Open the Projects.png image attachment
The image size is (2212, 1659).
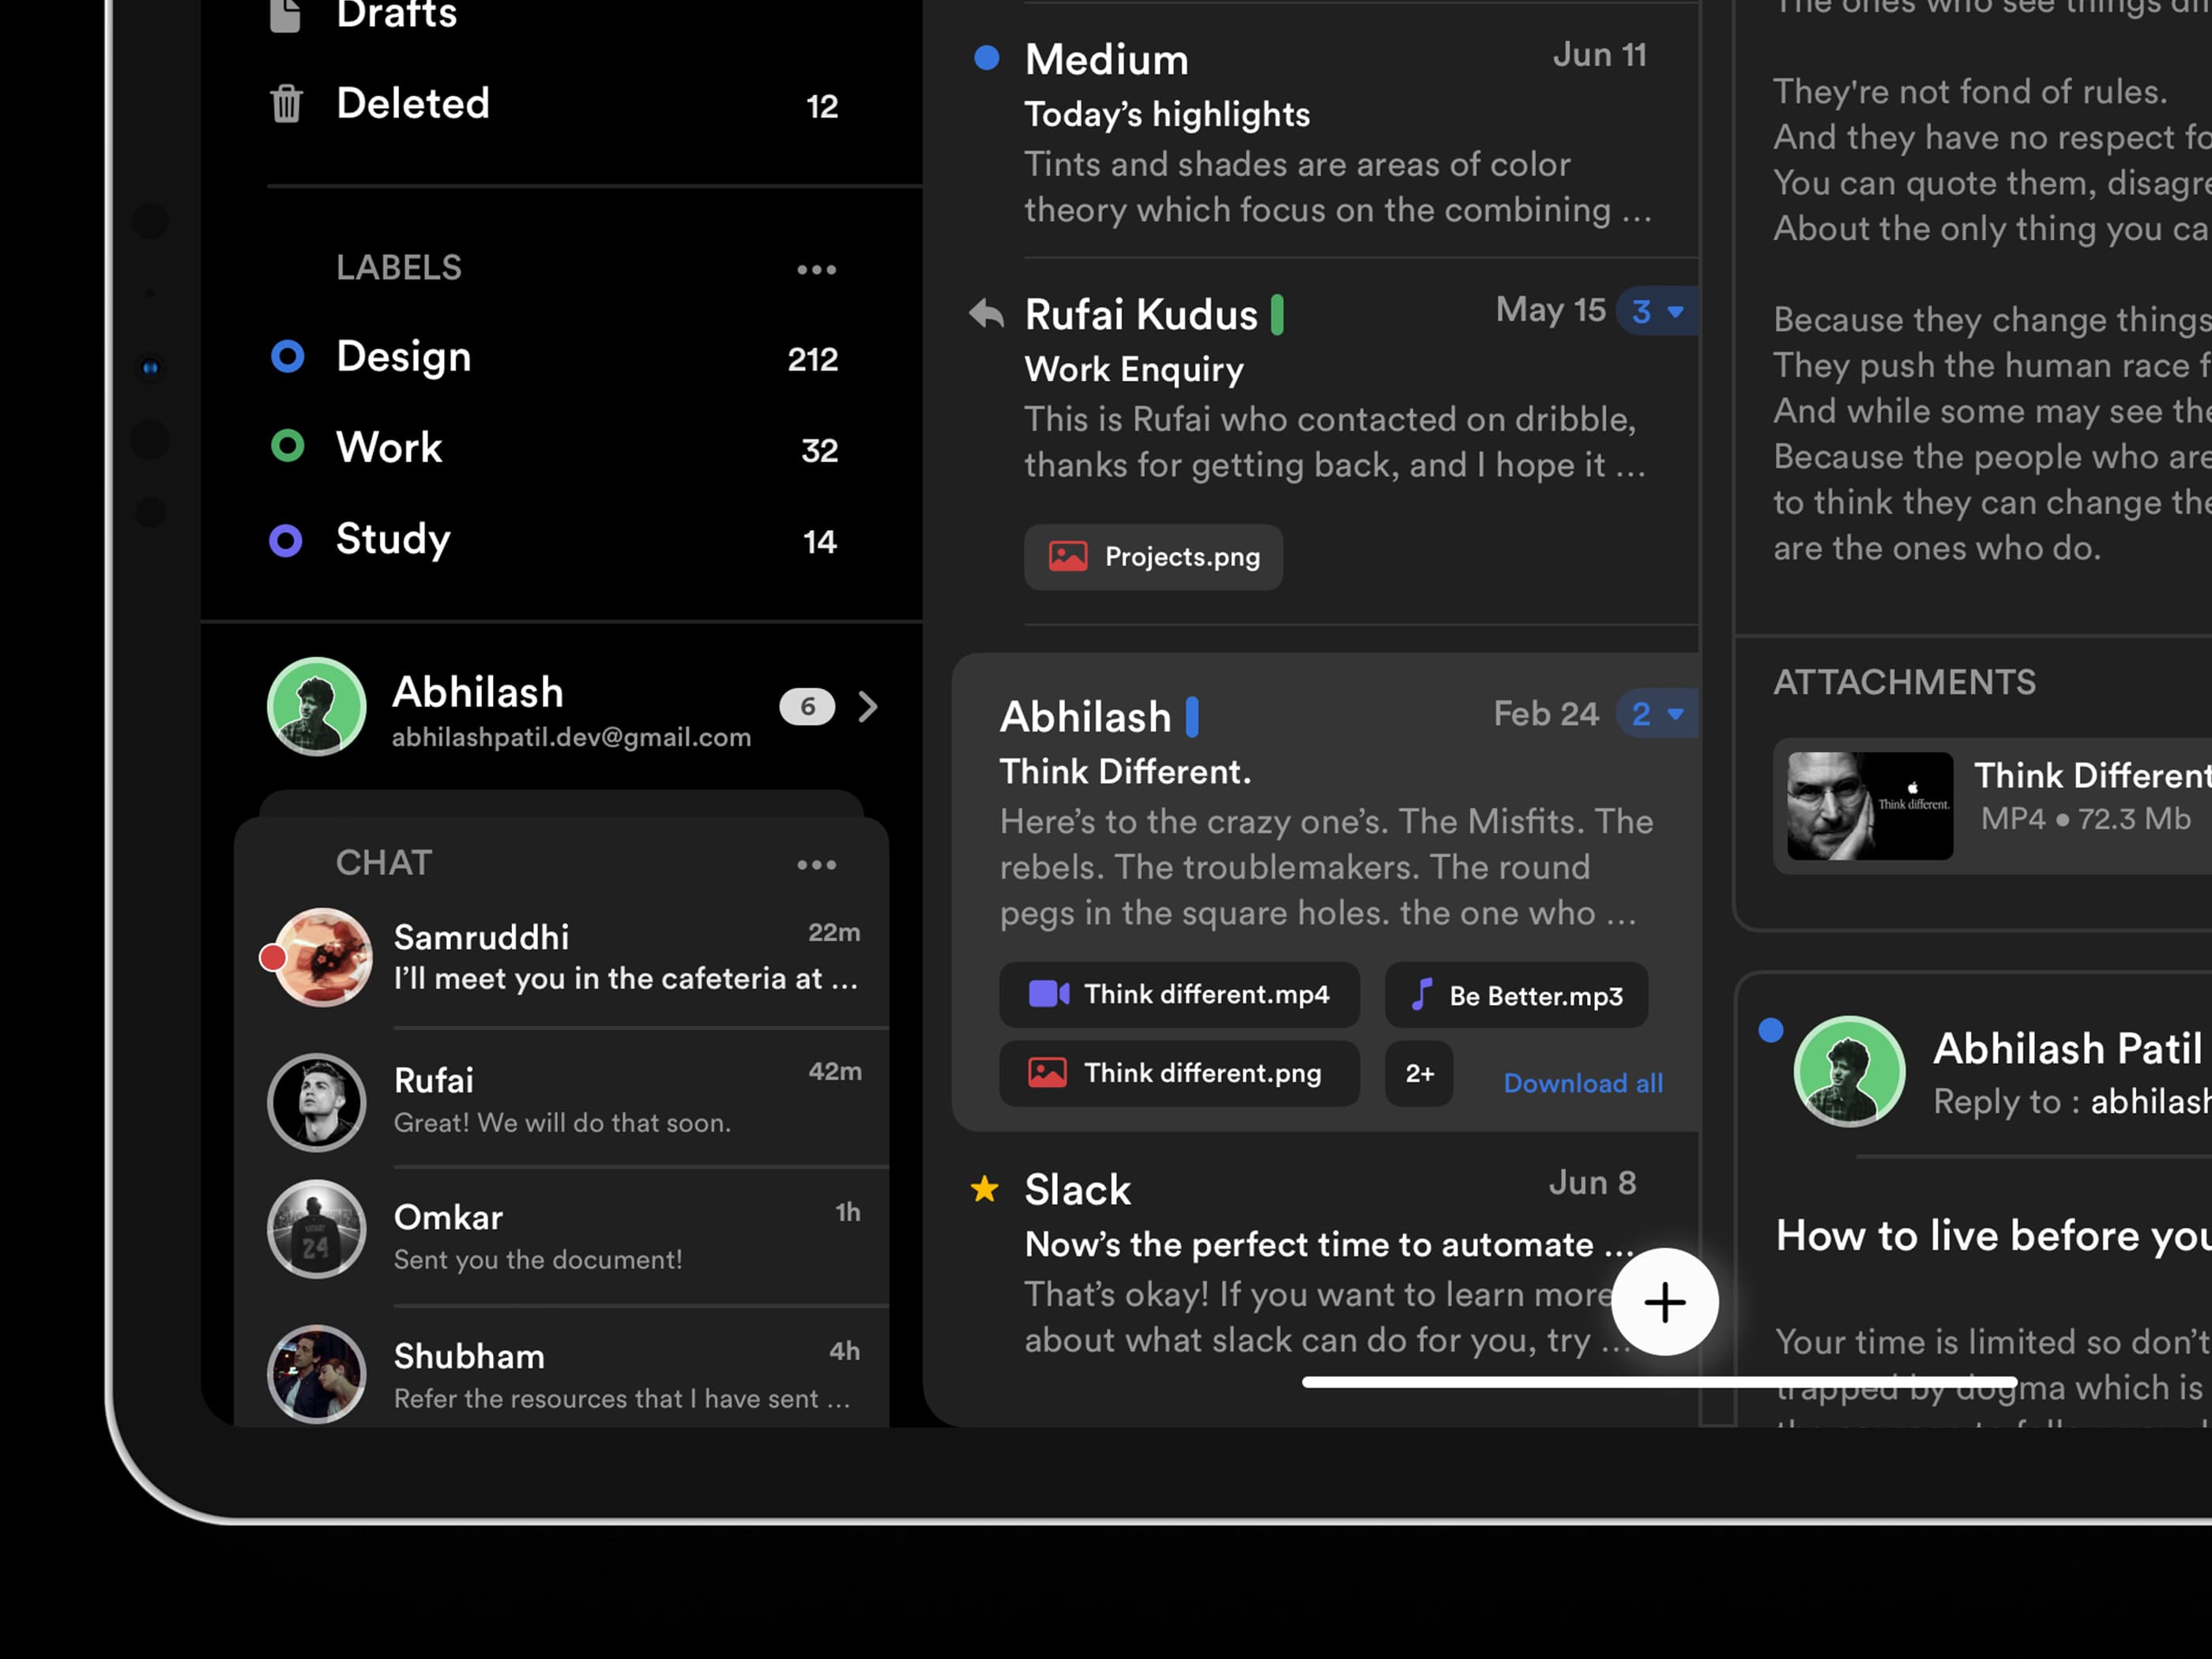tap(1153, 557)
